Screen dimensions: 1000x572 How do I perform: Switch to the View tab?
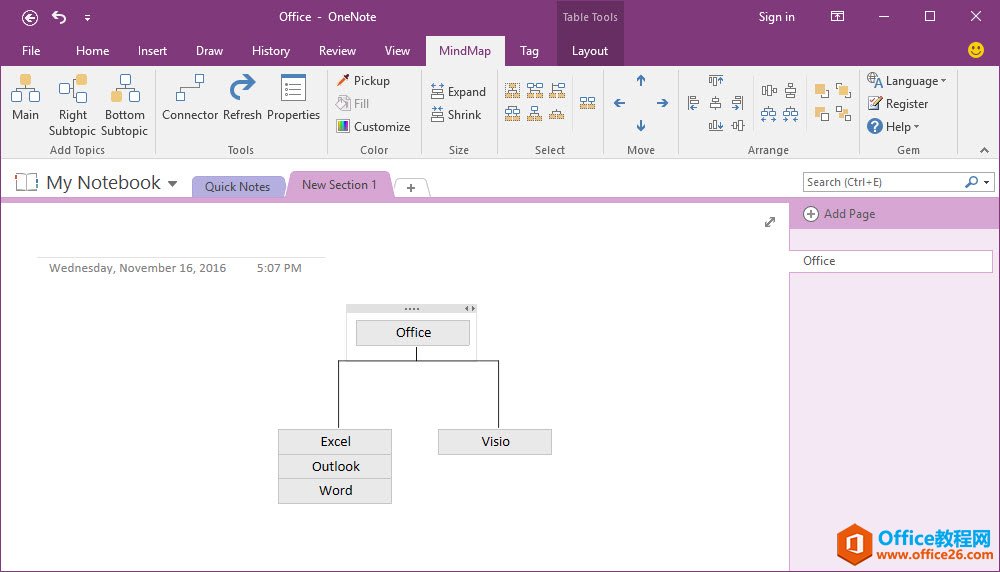(x=397, y=50)
